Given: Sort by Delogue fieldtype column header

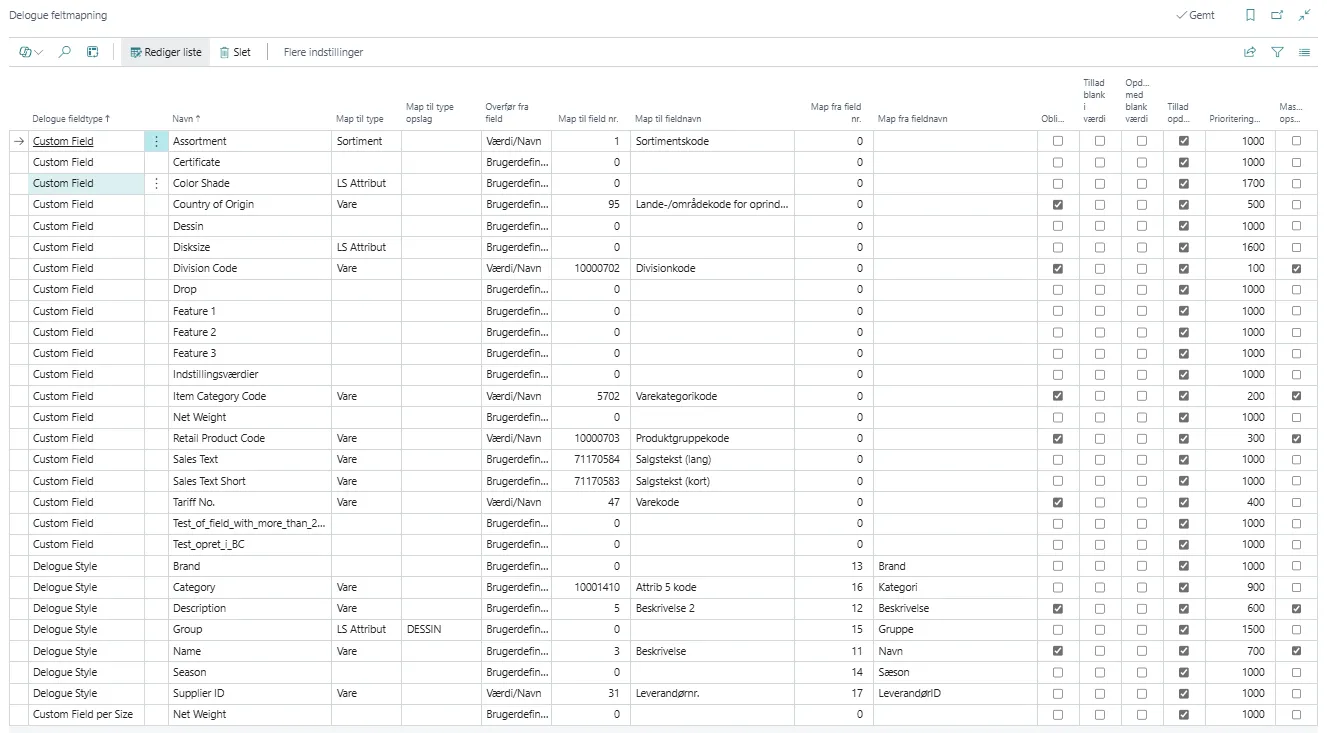Looking at the screenshot, I should click(70, 119).
